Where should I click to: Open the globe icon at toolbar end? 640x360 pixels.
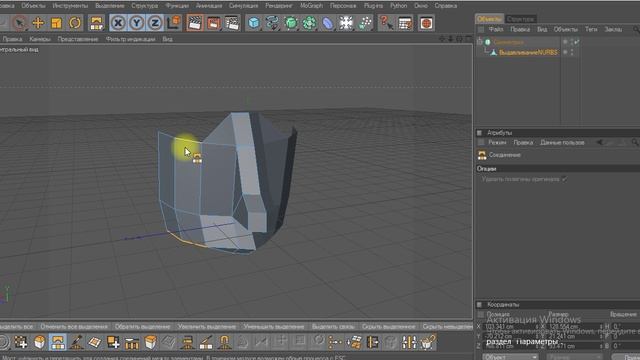tap(426, 23)
